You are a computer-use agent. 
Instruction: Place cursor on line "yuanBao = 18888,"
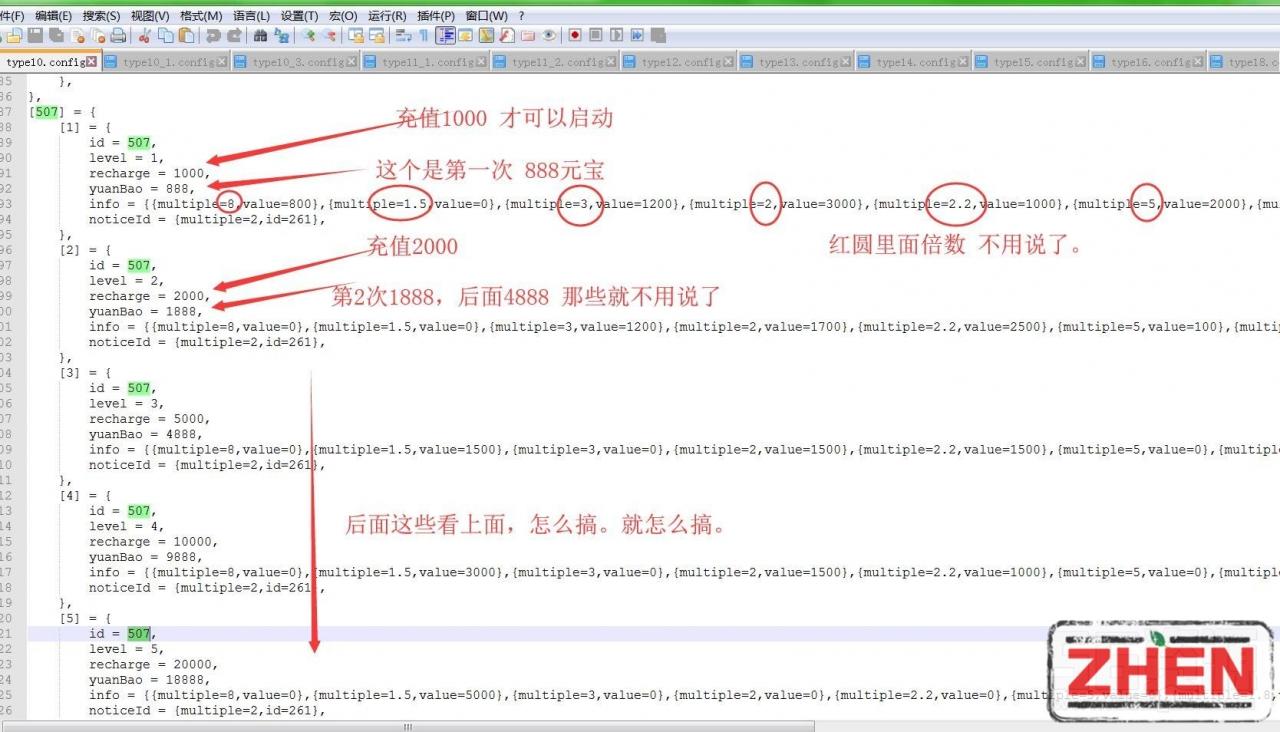coord(150,680)
